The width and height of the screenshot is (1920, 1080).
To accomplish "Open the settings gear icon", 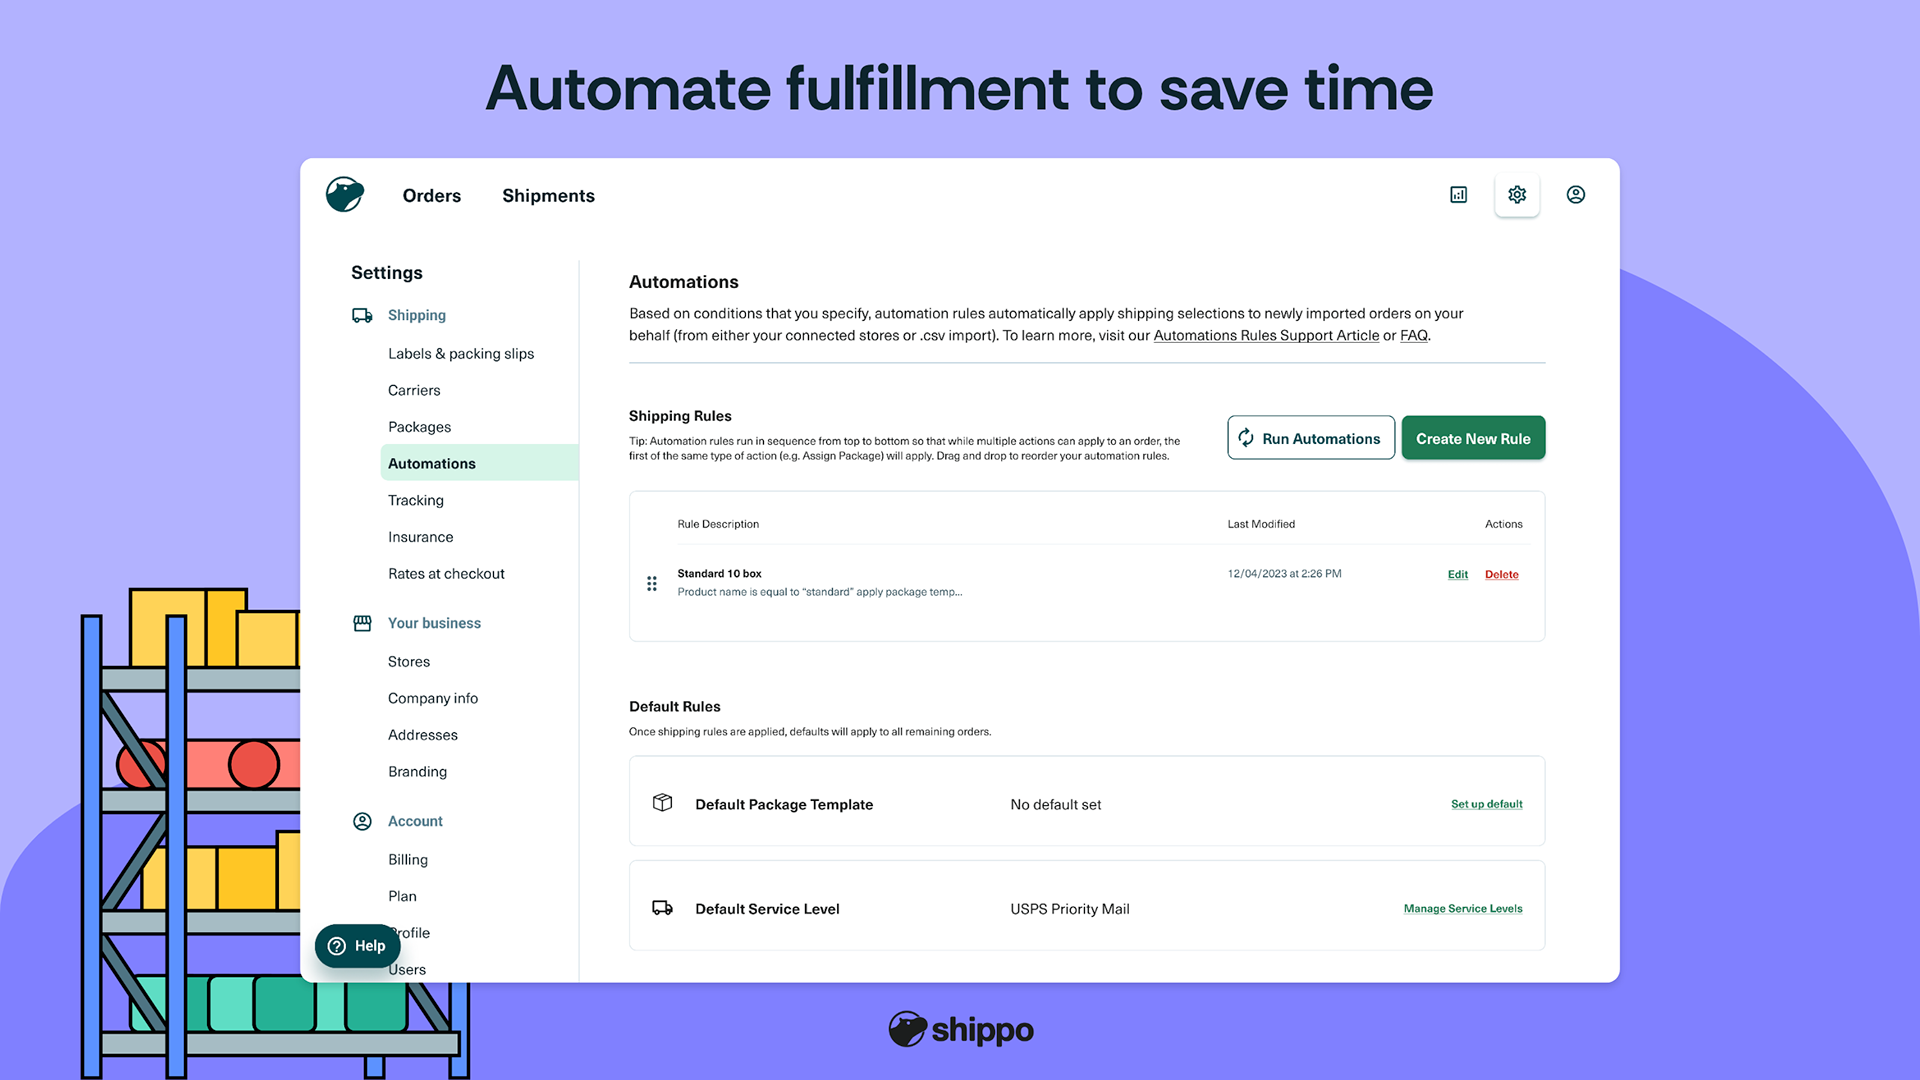I will [x=1517, y=195].
